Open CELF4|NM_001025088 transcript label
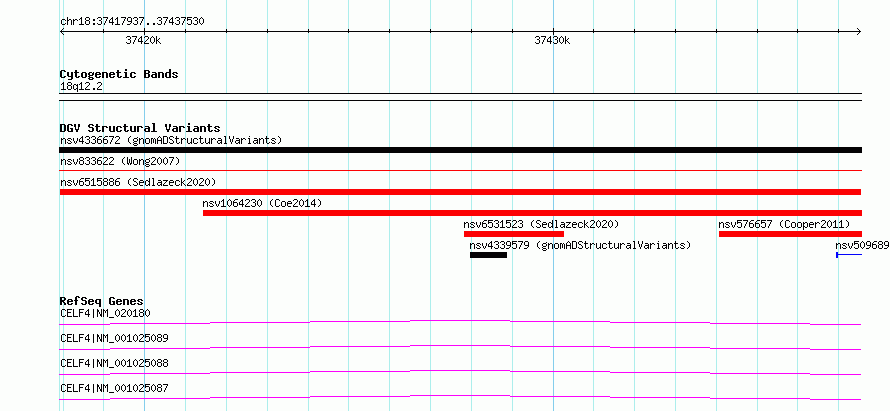Image resolution: width=890 pixels, height=411 pixels. pos(114,363)
